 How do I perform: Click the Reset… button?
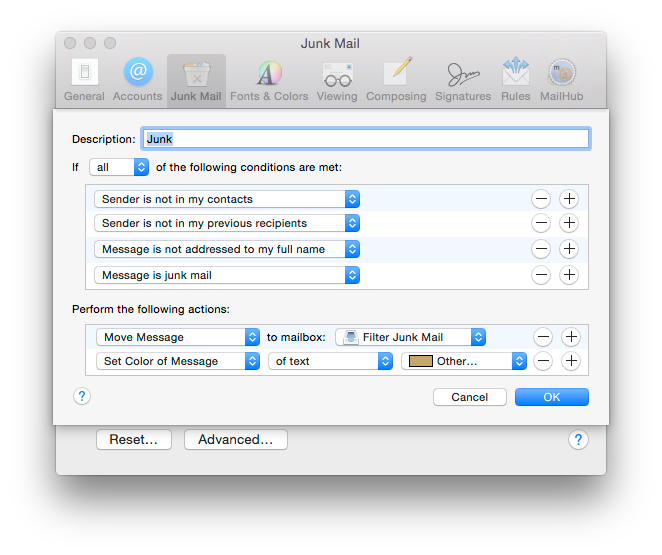pyautogui.click(x=134, y=440)
